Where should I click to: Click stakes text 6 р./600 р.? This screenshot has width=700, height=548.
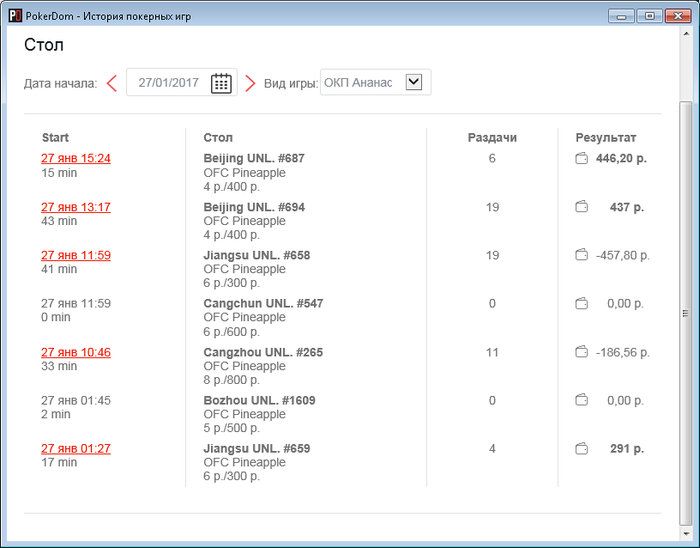click(x=231, y=332)
